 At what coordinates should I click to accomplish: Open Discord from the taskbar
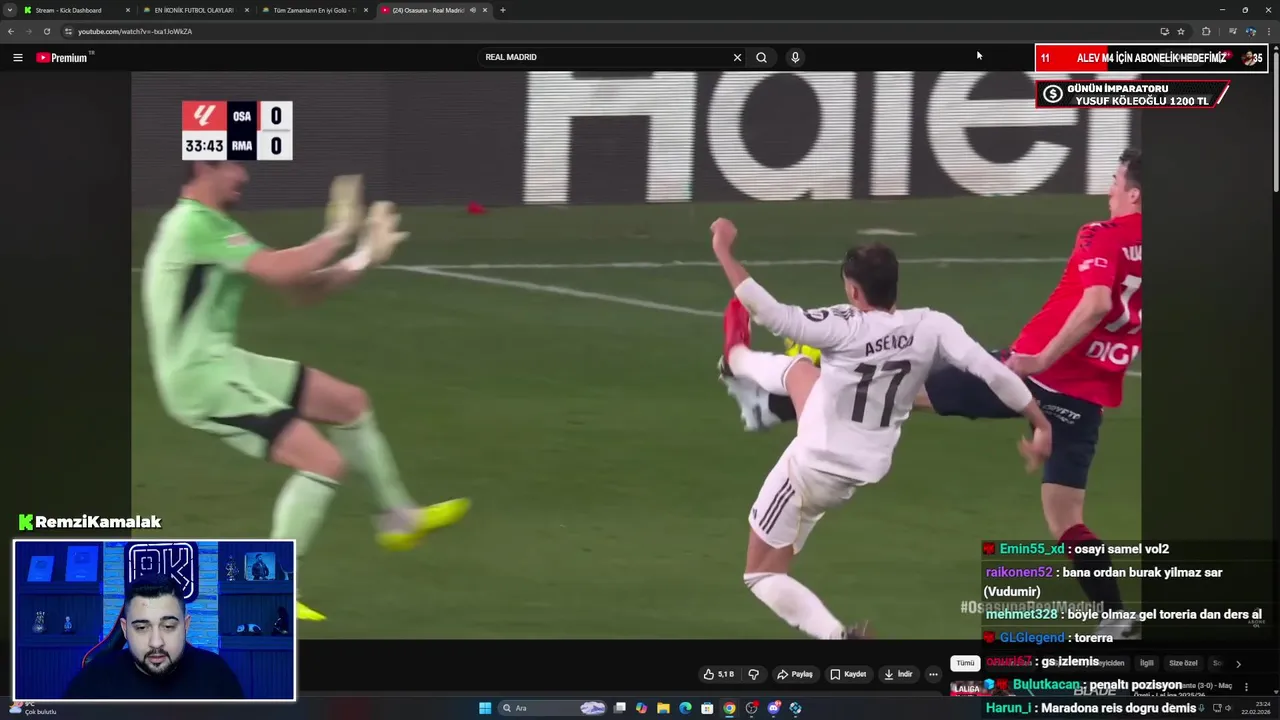tap(773, 708)
